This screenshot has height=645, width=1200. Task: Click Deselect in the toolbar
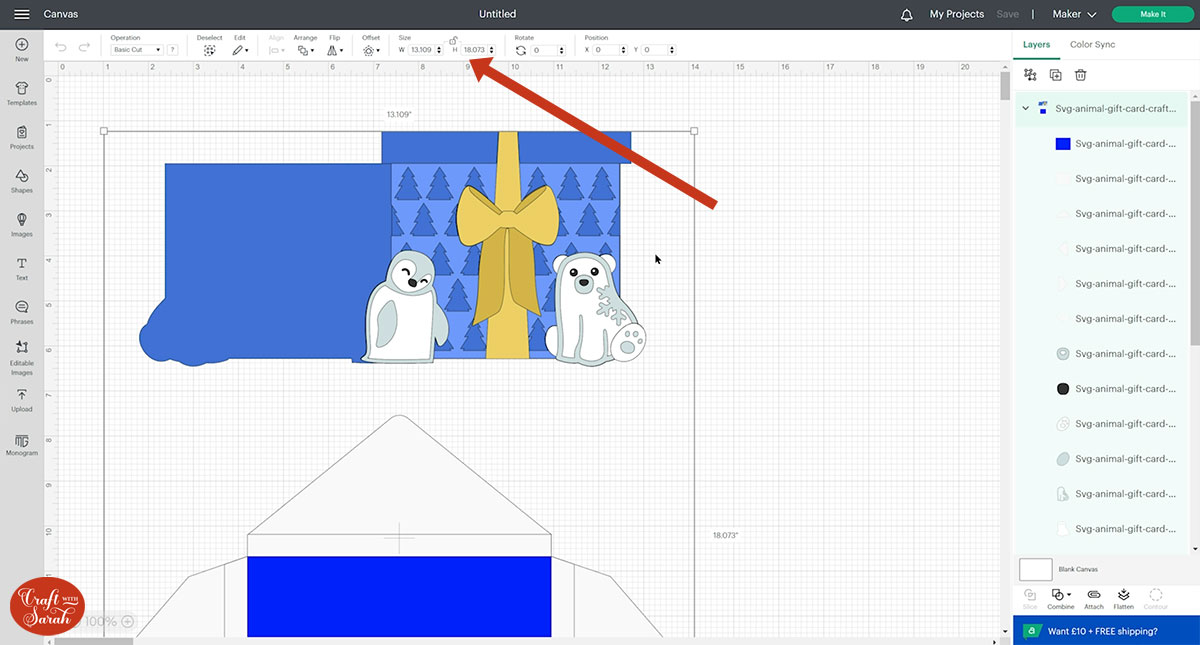209,50
